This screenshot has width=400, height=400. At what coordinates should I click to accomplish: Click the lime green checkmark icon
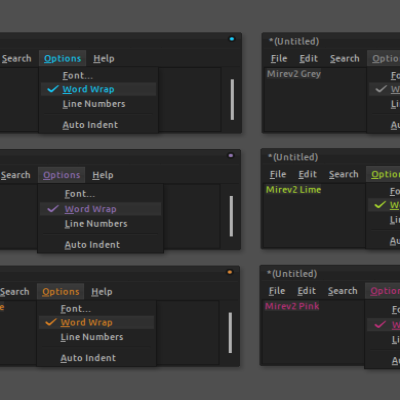[x=380, y=205]
